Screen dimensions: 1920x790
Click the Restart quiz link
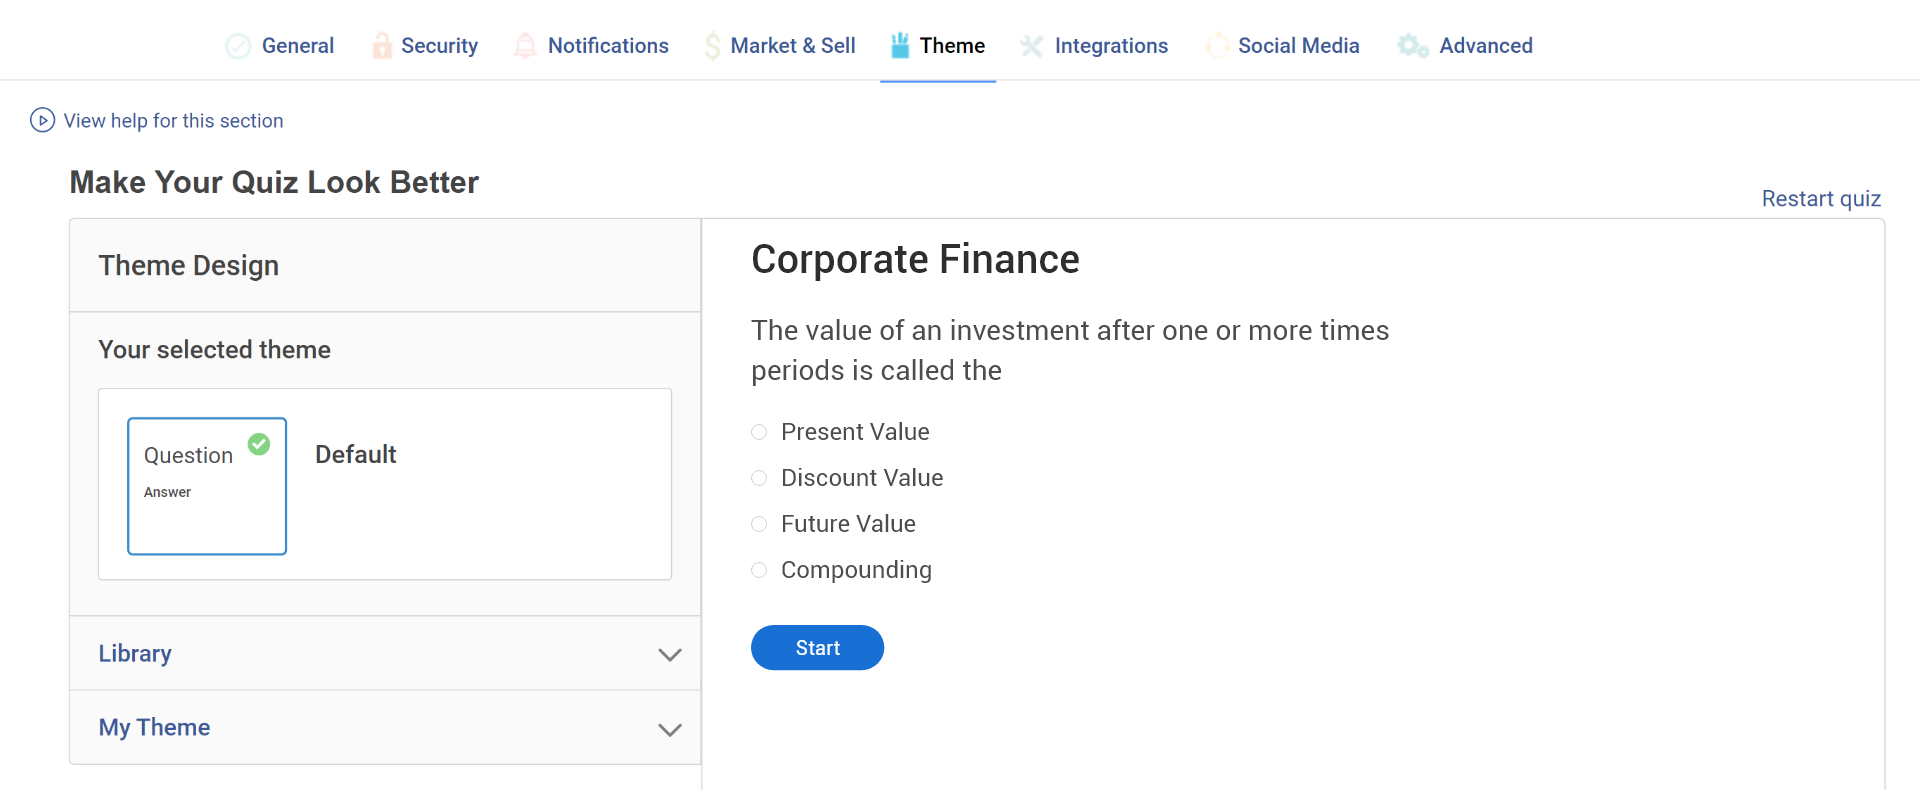click(1820, 199)
